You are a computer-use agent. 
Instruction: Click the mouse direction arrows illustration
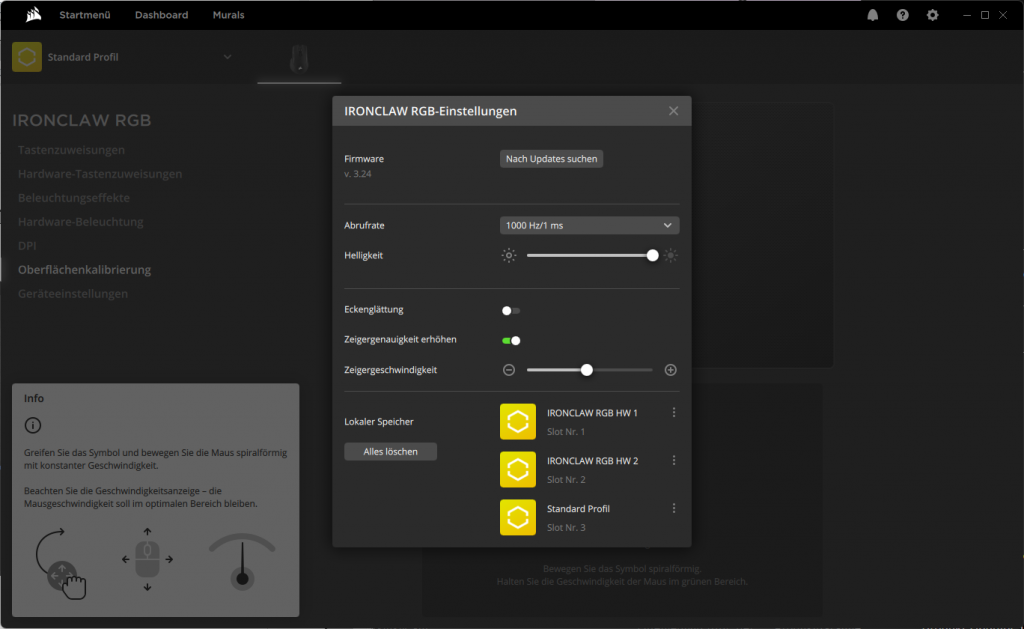148,559
